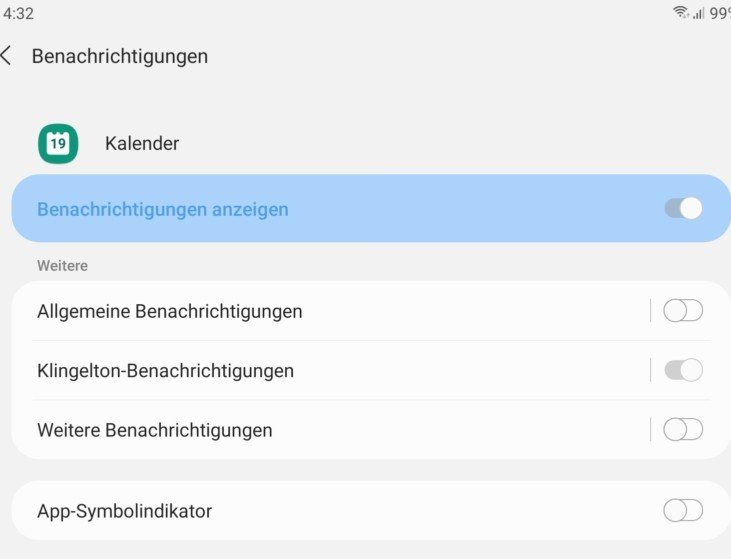This screenshot has height=559, width=731.
Task: Tap the Kalender app icon
Action: pyautogui.click(x=58, y=144)
